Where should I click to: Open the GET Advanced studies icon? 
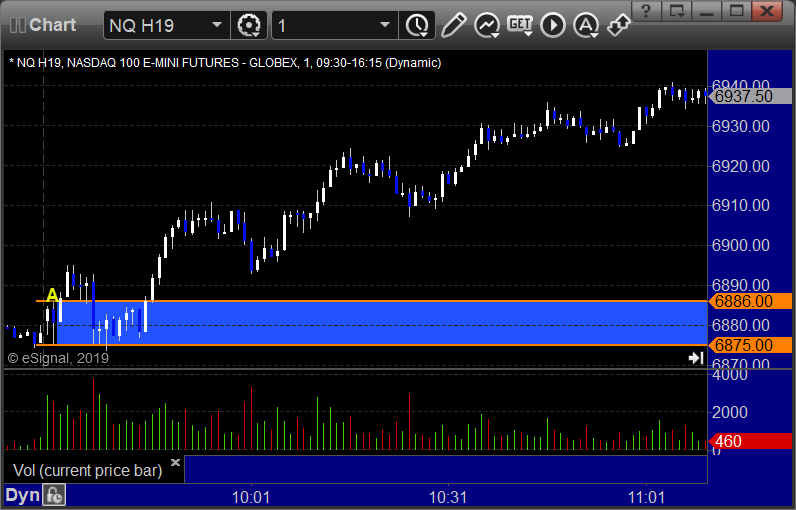click(520, 25)
